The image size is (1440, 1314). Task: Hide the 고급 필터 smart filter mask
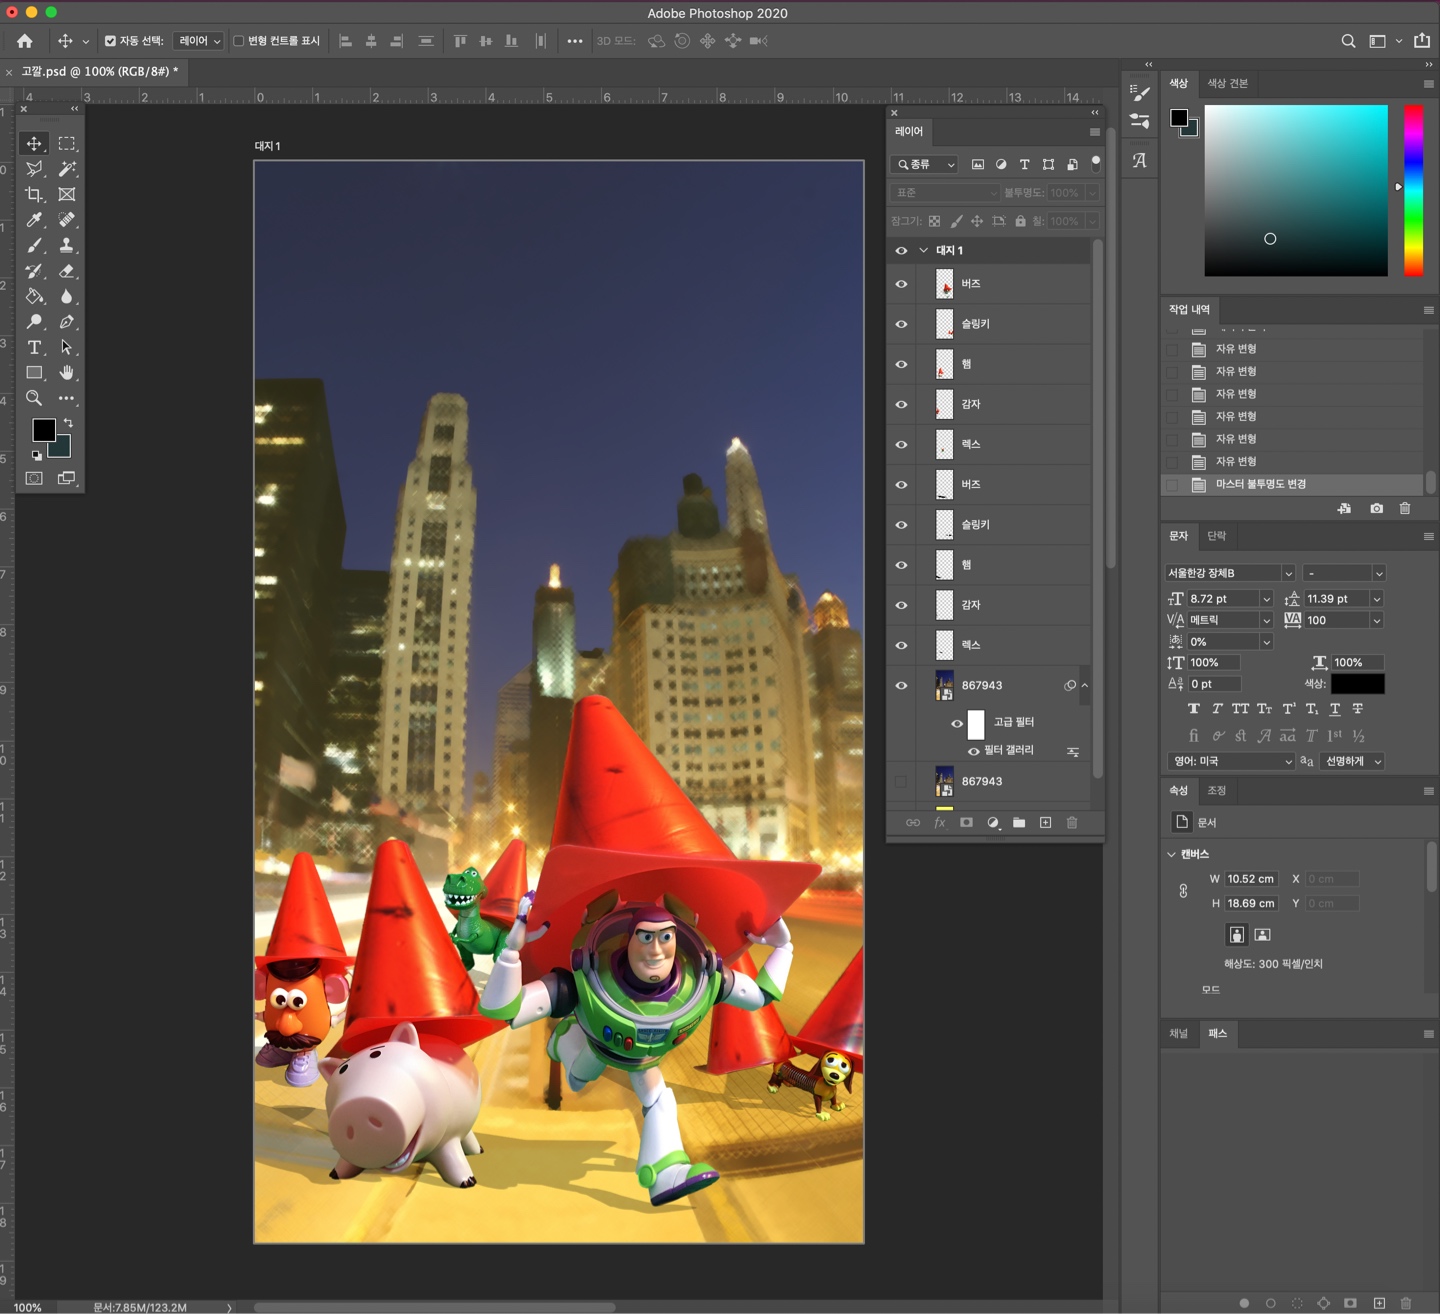(957, 724)
